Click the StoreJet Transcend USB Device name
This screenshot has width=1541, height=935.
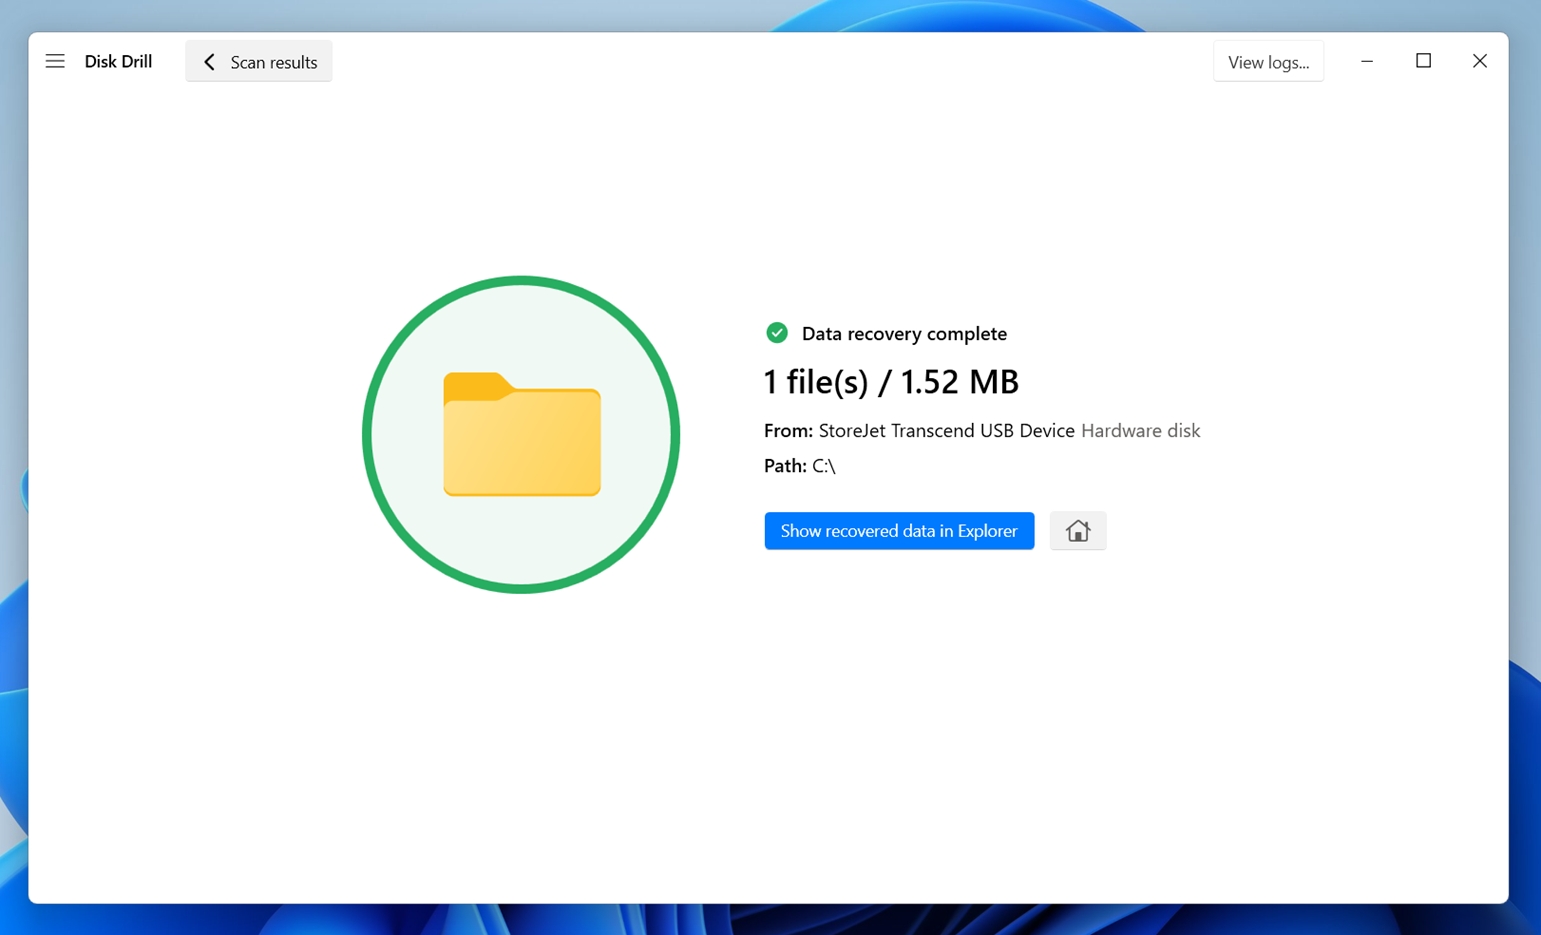click(x=946, y=431)
